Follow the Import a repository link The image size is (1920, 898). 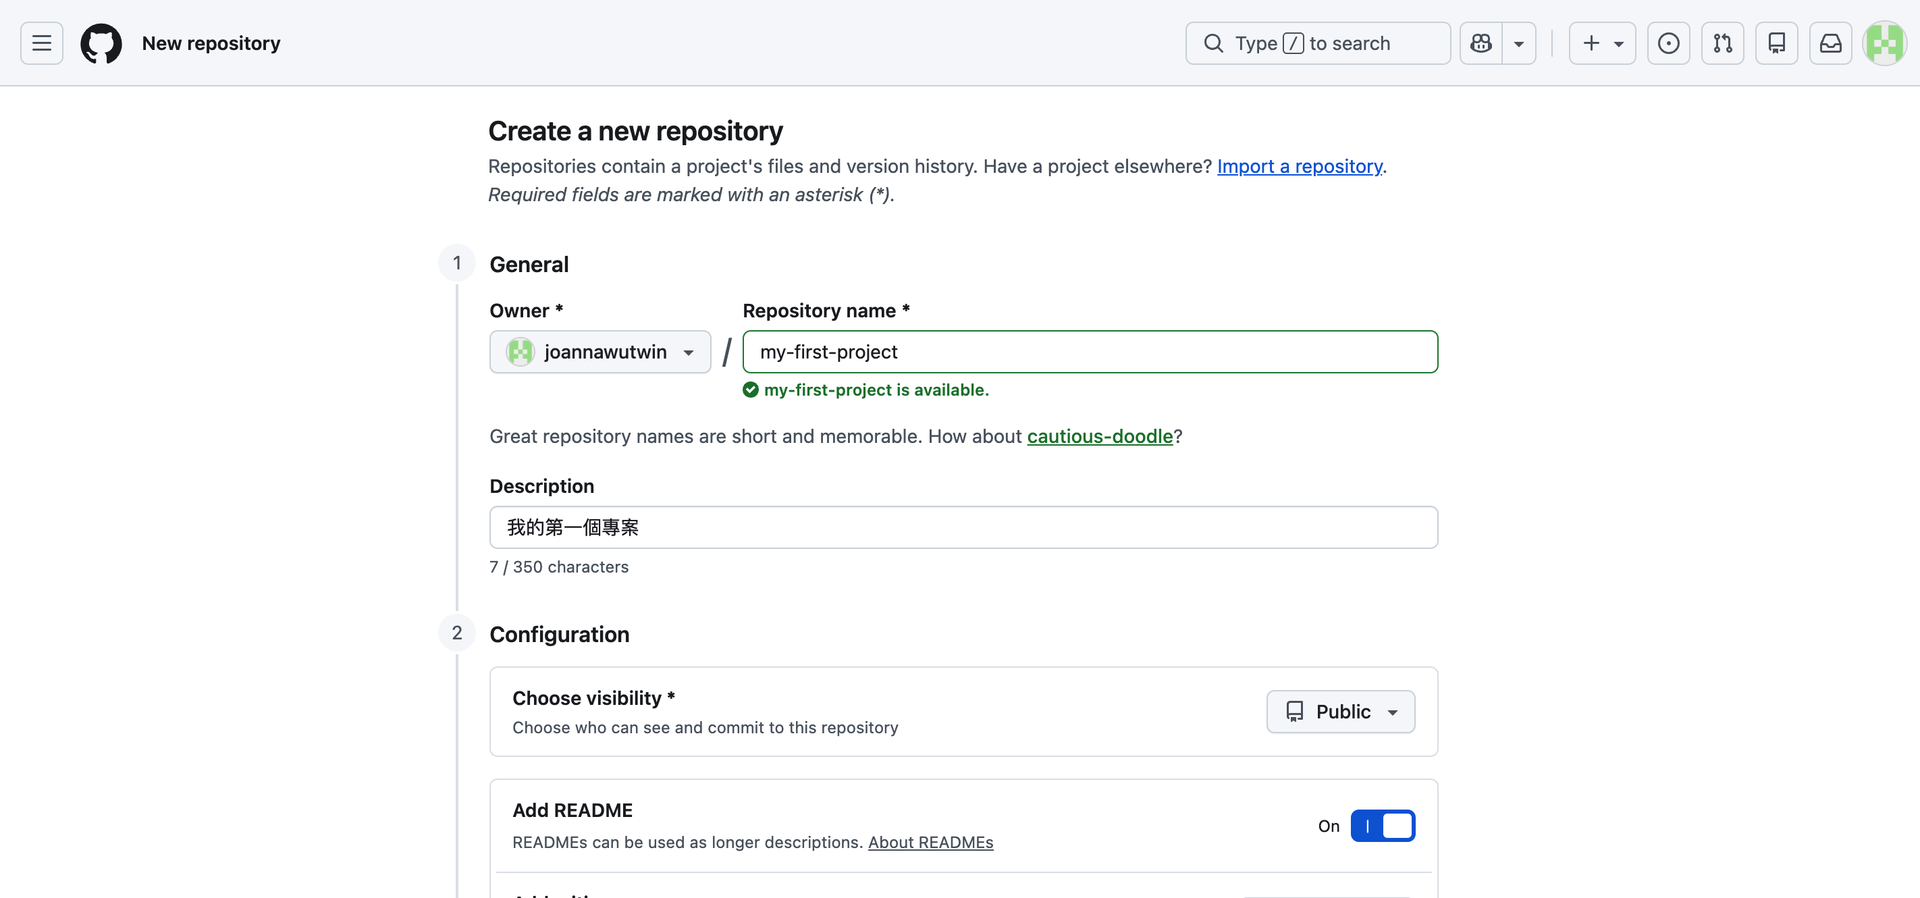(x=1300, y=166)
